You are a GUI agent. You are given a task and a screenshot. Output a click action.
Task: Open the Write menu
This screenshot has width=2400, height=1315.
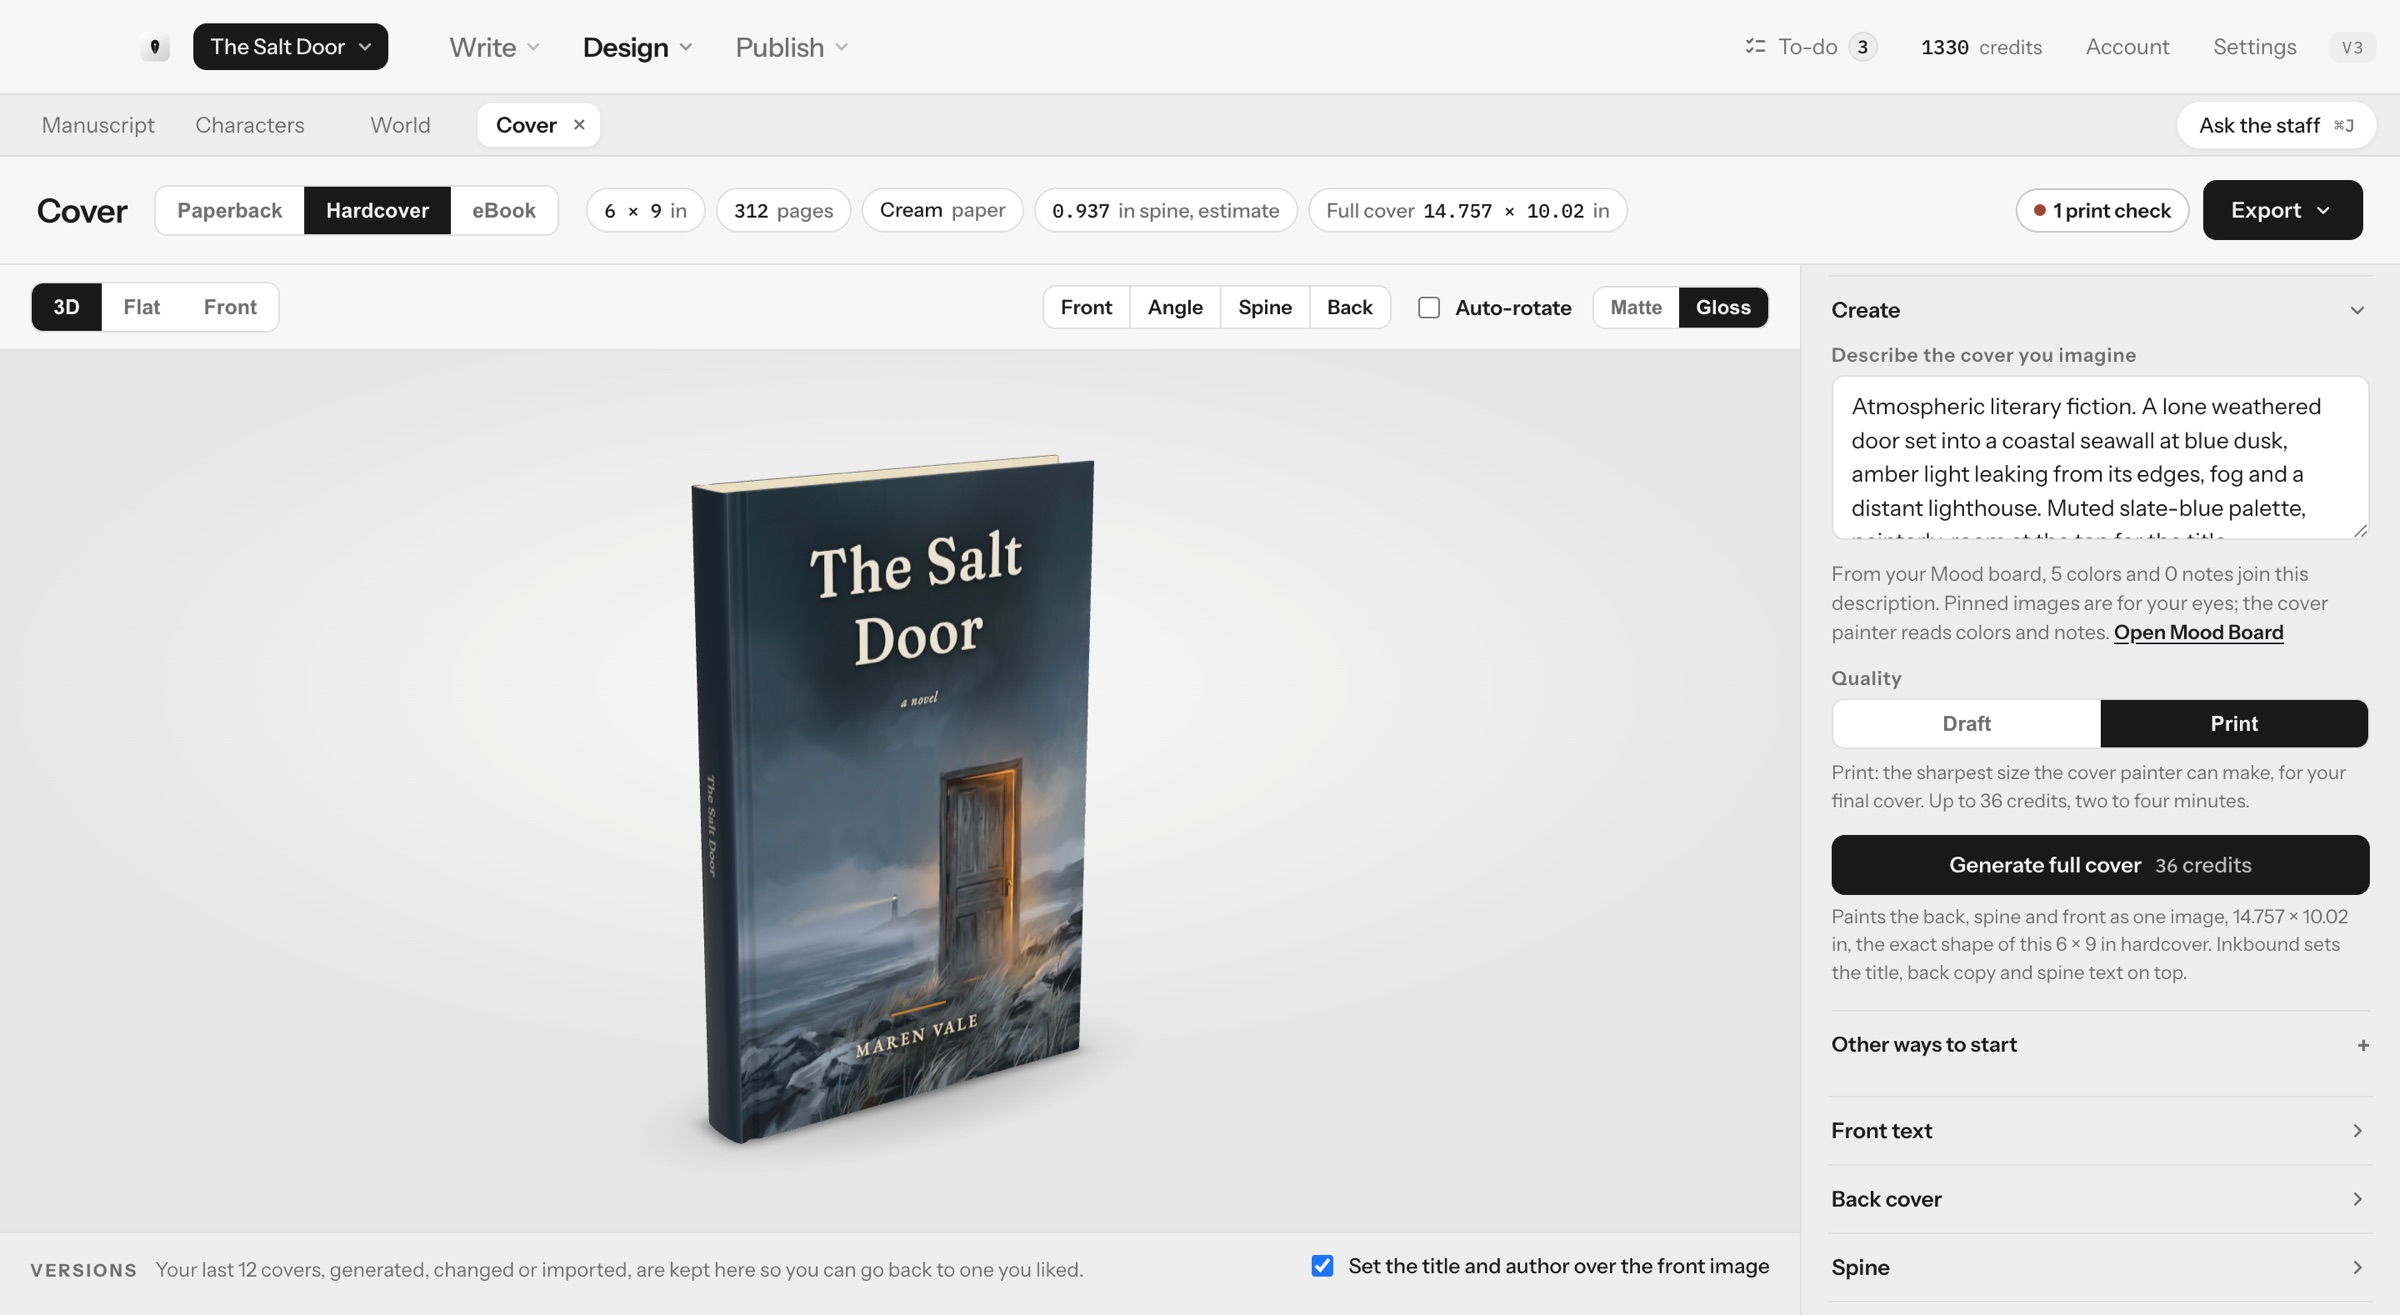click(x=494, y=47)
